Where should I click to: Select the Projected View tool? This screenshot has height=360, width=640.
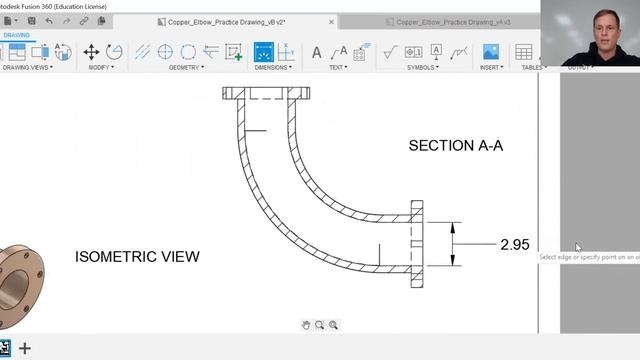[17, 52]
